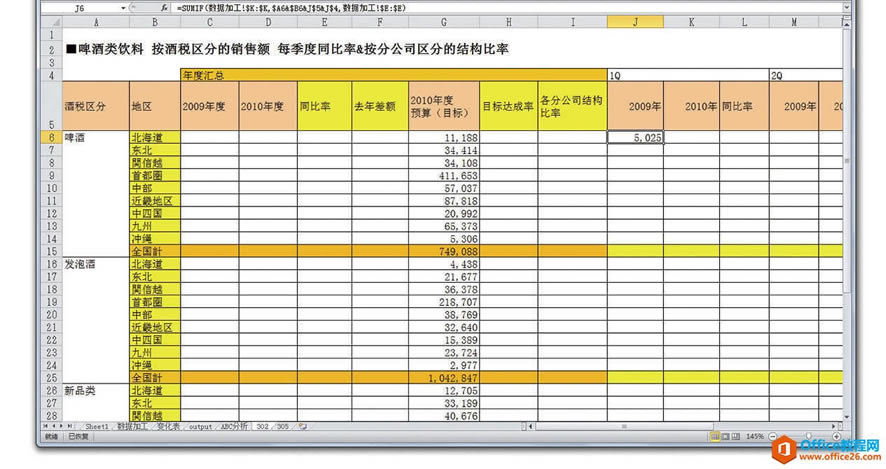
Task: Click the horizontal scrollbar left arrow
Action: tap(531, 427)
